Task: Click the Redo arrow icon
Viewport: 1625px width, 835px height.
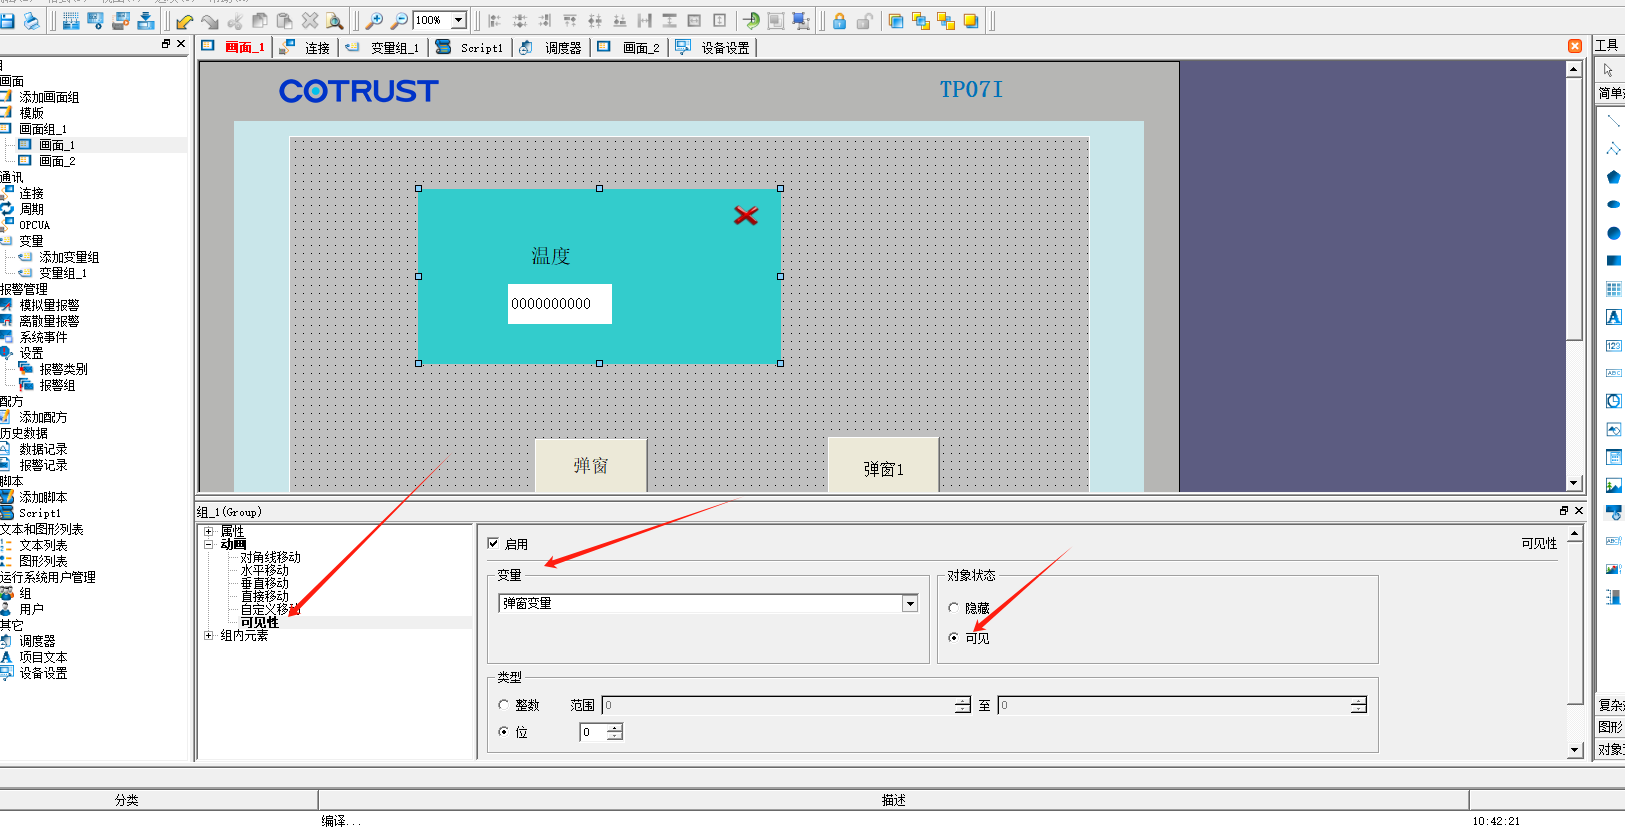Action: click(x=210, y=20)
